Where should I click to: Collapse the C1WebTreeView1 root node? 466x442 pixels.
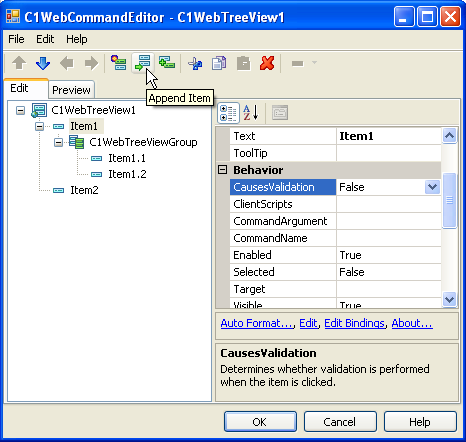tap(20, 110)
